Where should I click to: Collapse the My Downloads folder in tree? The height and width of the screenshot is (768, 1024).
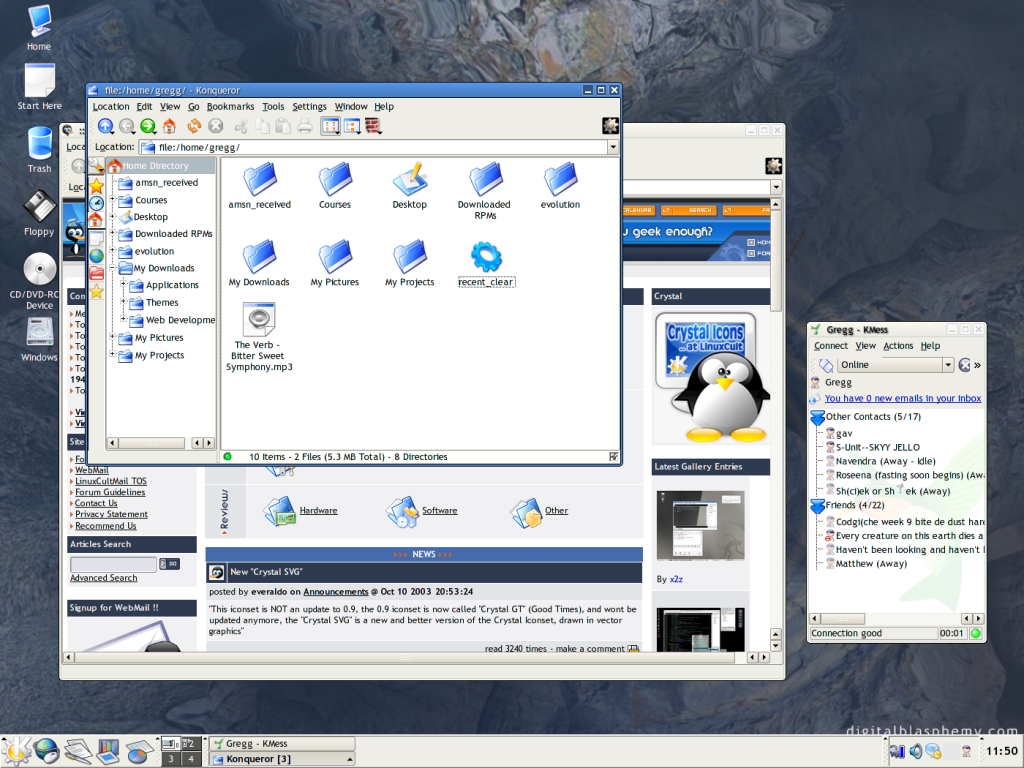coord(112,267)
